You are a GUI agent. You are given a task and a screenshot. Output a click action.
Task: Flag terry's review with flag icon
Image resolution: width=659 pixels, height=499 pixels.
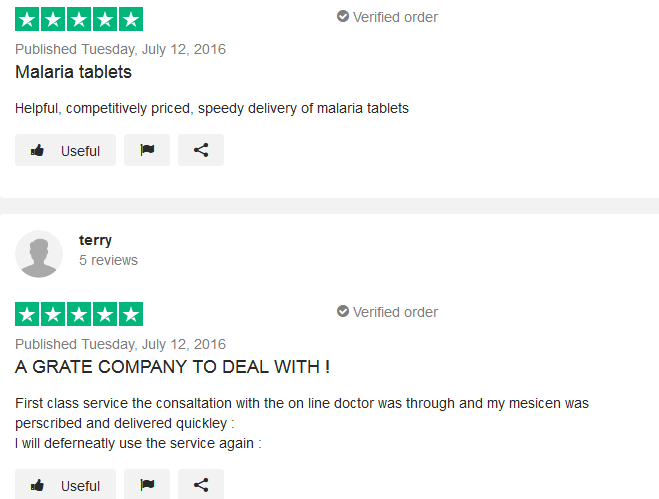[147, 484]
